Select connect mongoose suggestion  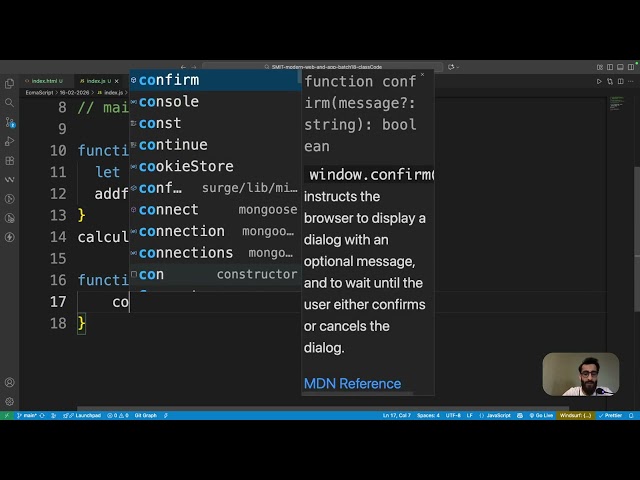(215, 210)
